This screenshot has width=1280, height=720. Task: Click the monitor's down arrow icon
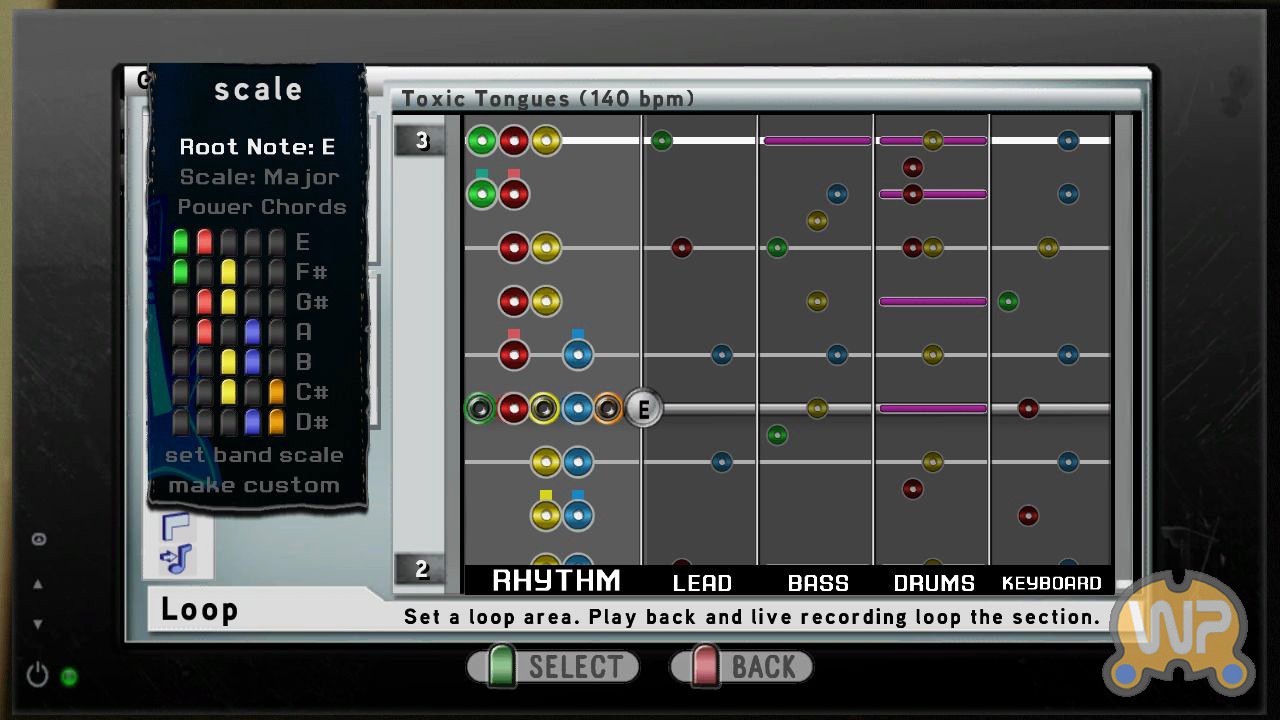[x=38, y=624]
